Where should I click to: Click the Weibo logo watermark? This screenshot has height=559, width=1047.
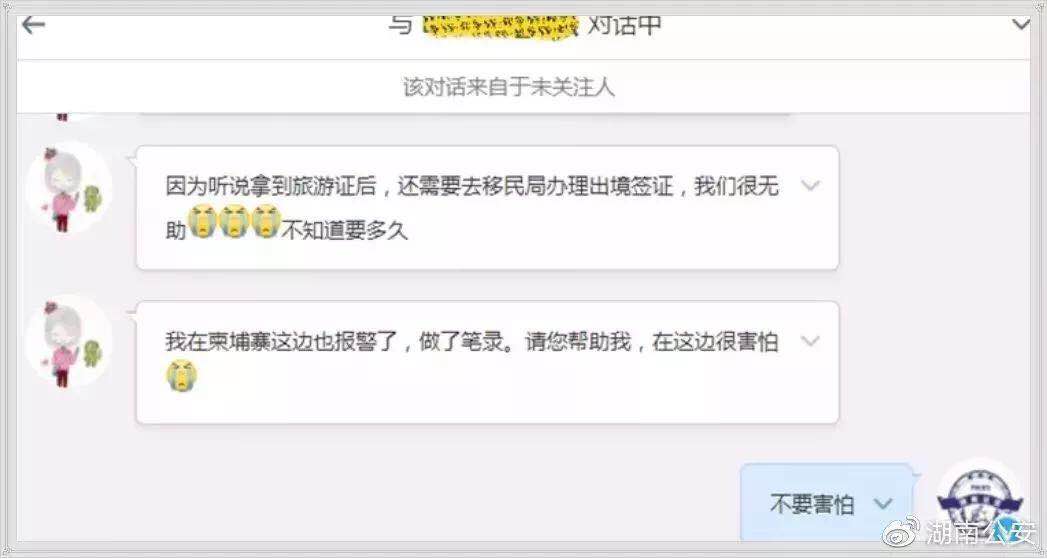pos(901,532)
